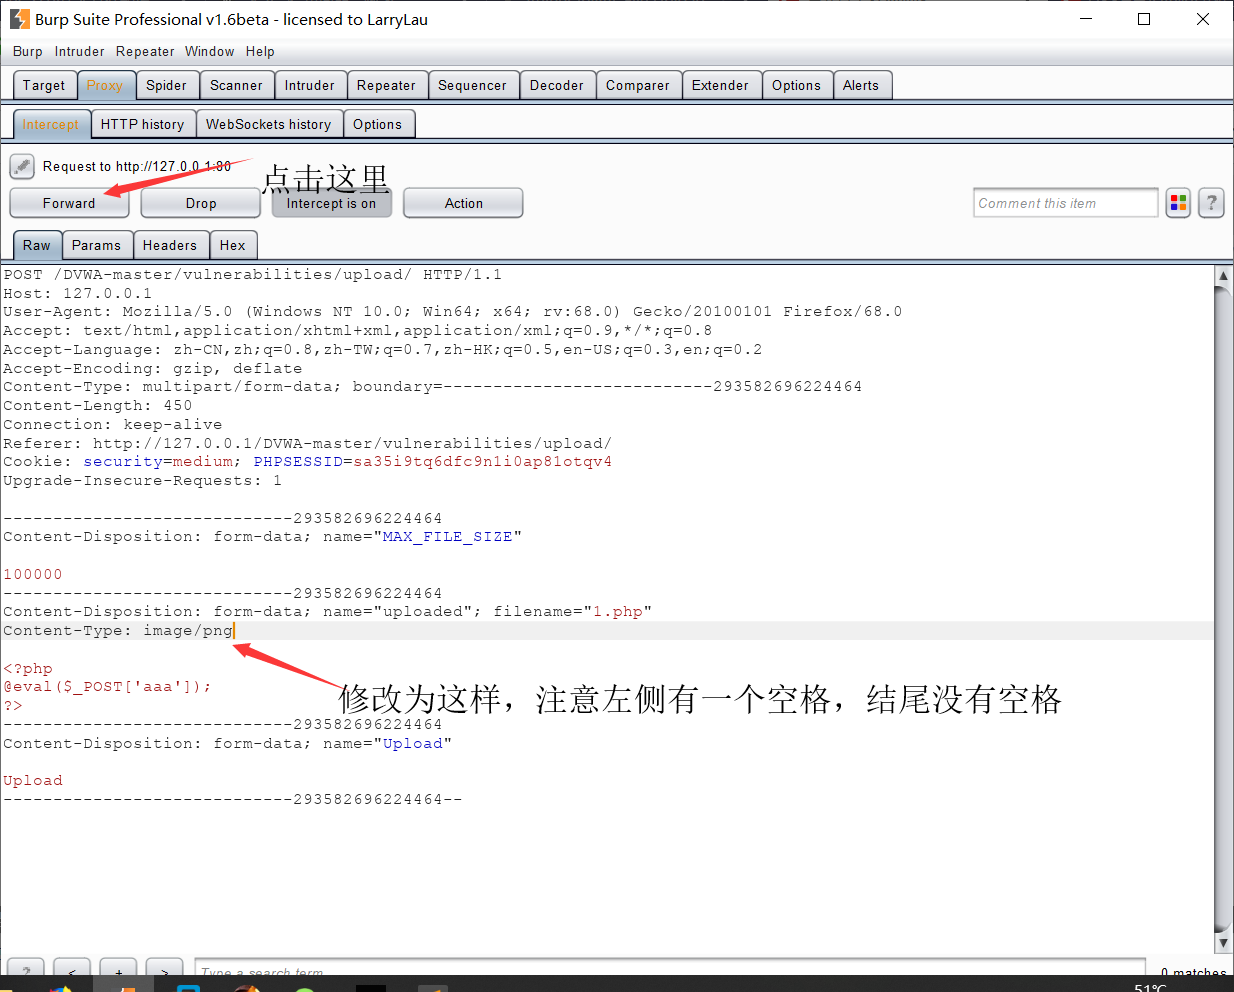
Task: Open the Burp menu
Action: (x=28, y=51)
